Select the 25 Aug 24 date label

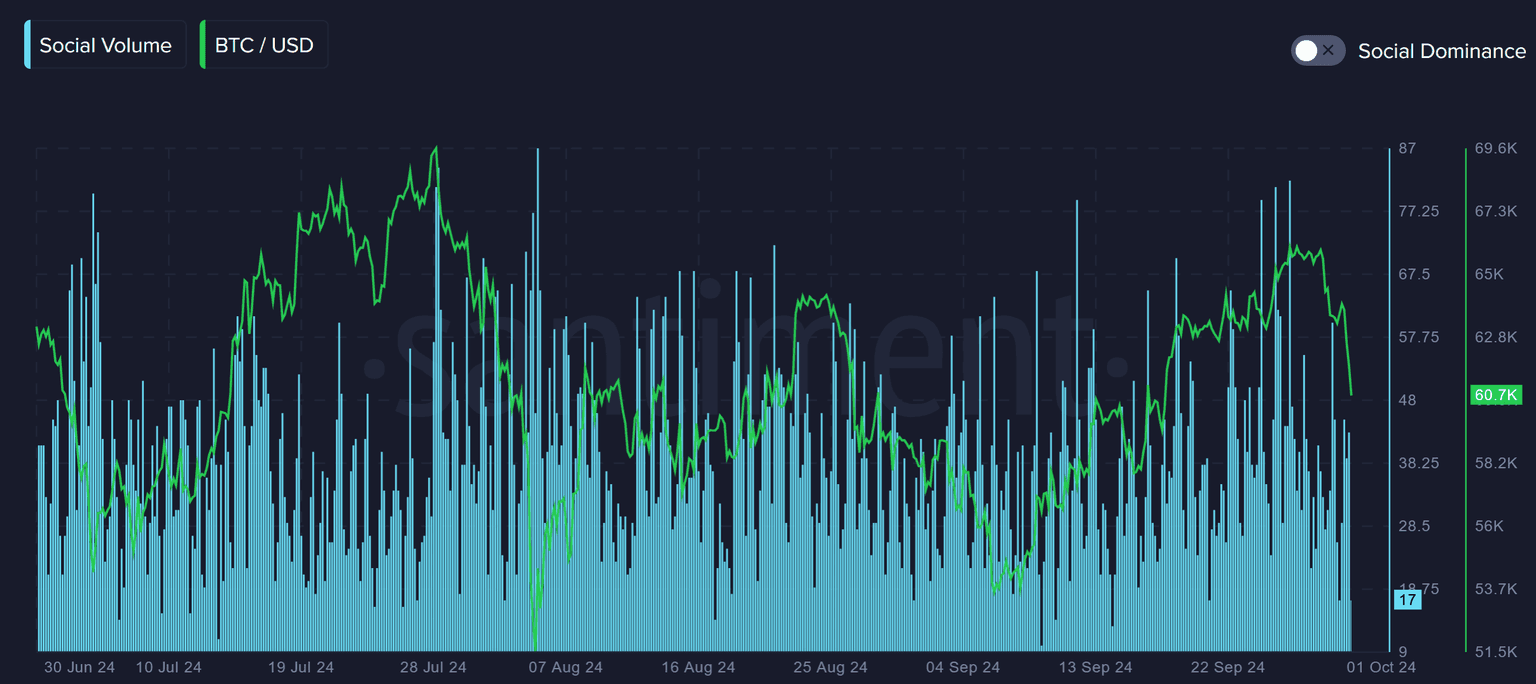(830, 667)
